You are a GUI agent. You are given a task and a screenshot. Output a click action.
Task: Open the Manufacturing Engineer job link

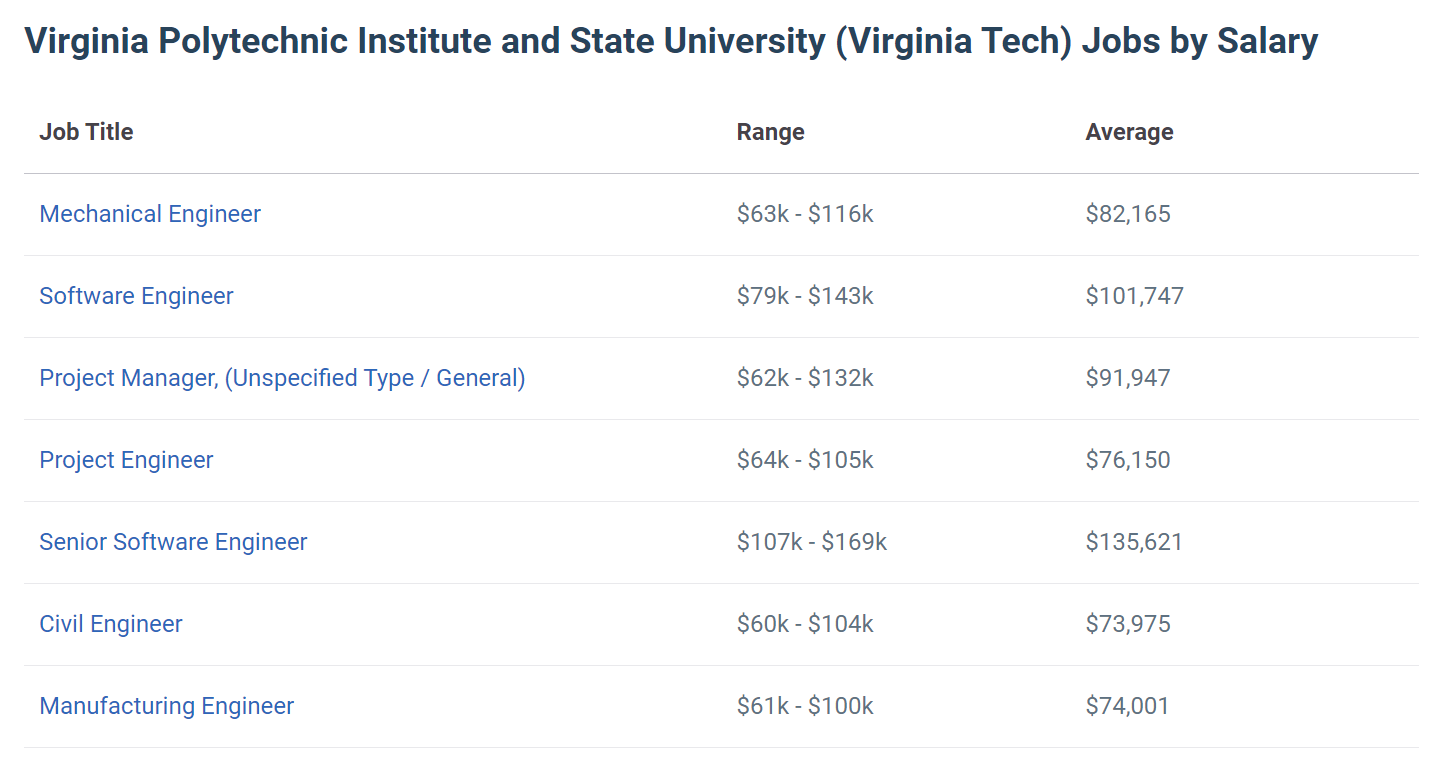(x=166, y=706)
